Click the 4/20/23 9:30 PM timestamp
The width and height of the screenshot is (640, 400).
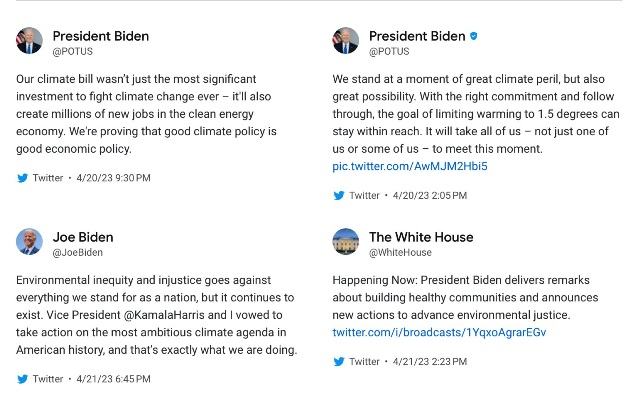(113, 178)
